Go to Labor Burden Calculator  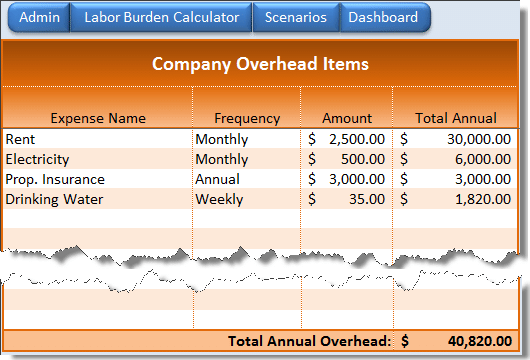pos(161,17)
